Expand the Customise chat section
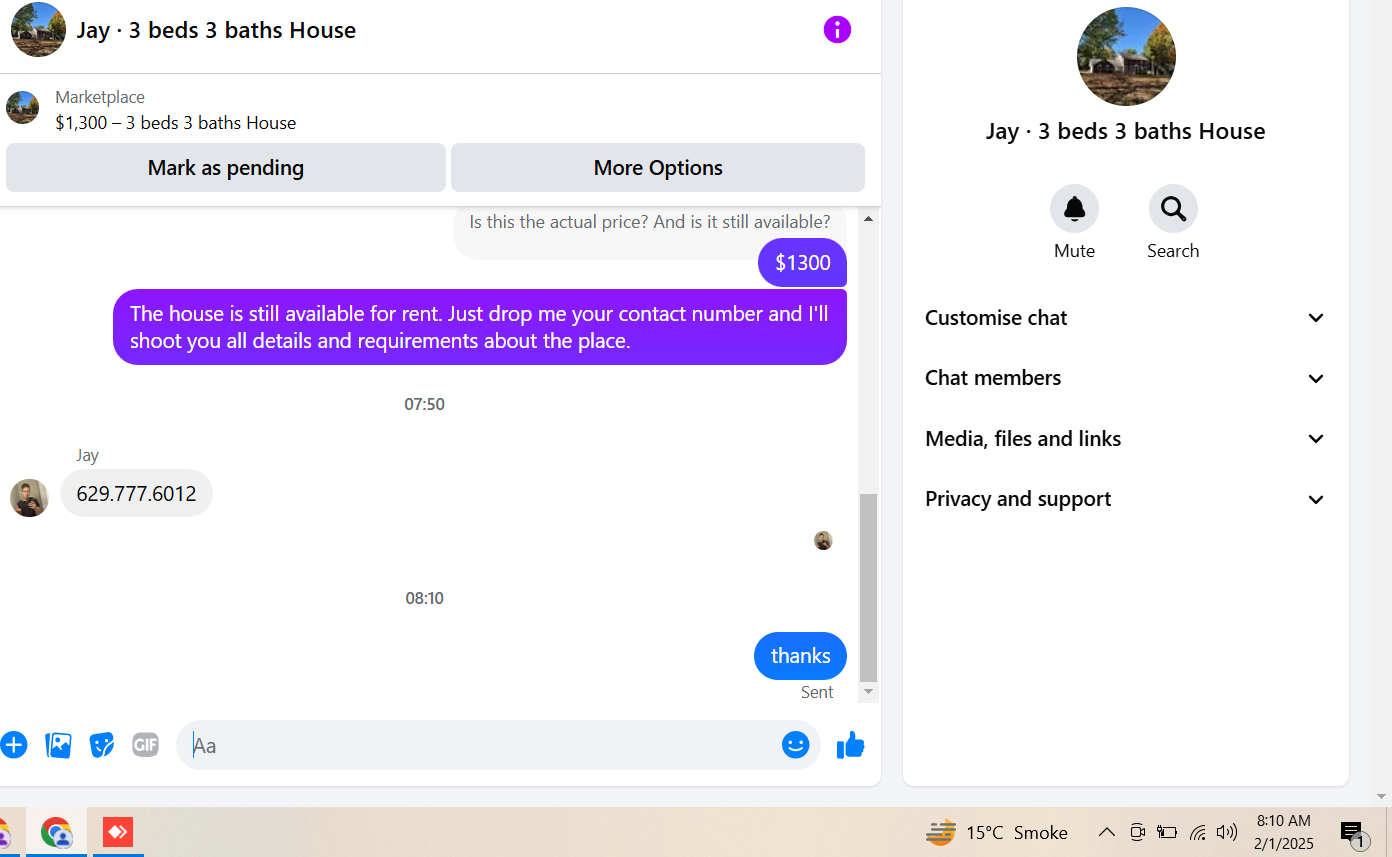Image resolution: width=1392 pixels, height=857 pixels. (x=1125, y=318)
